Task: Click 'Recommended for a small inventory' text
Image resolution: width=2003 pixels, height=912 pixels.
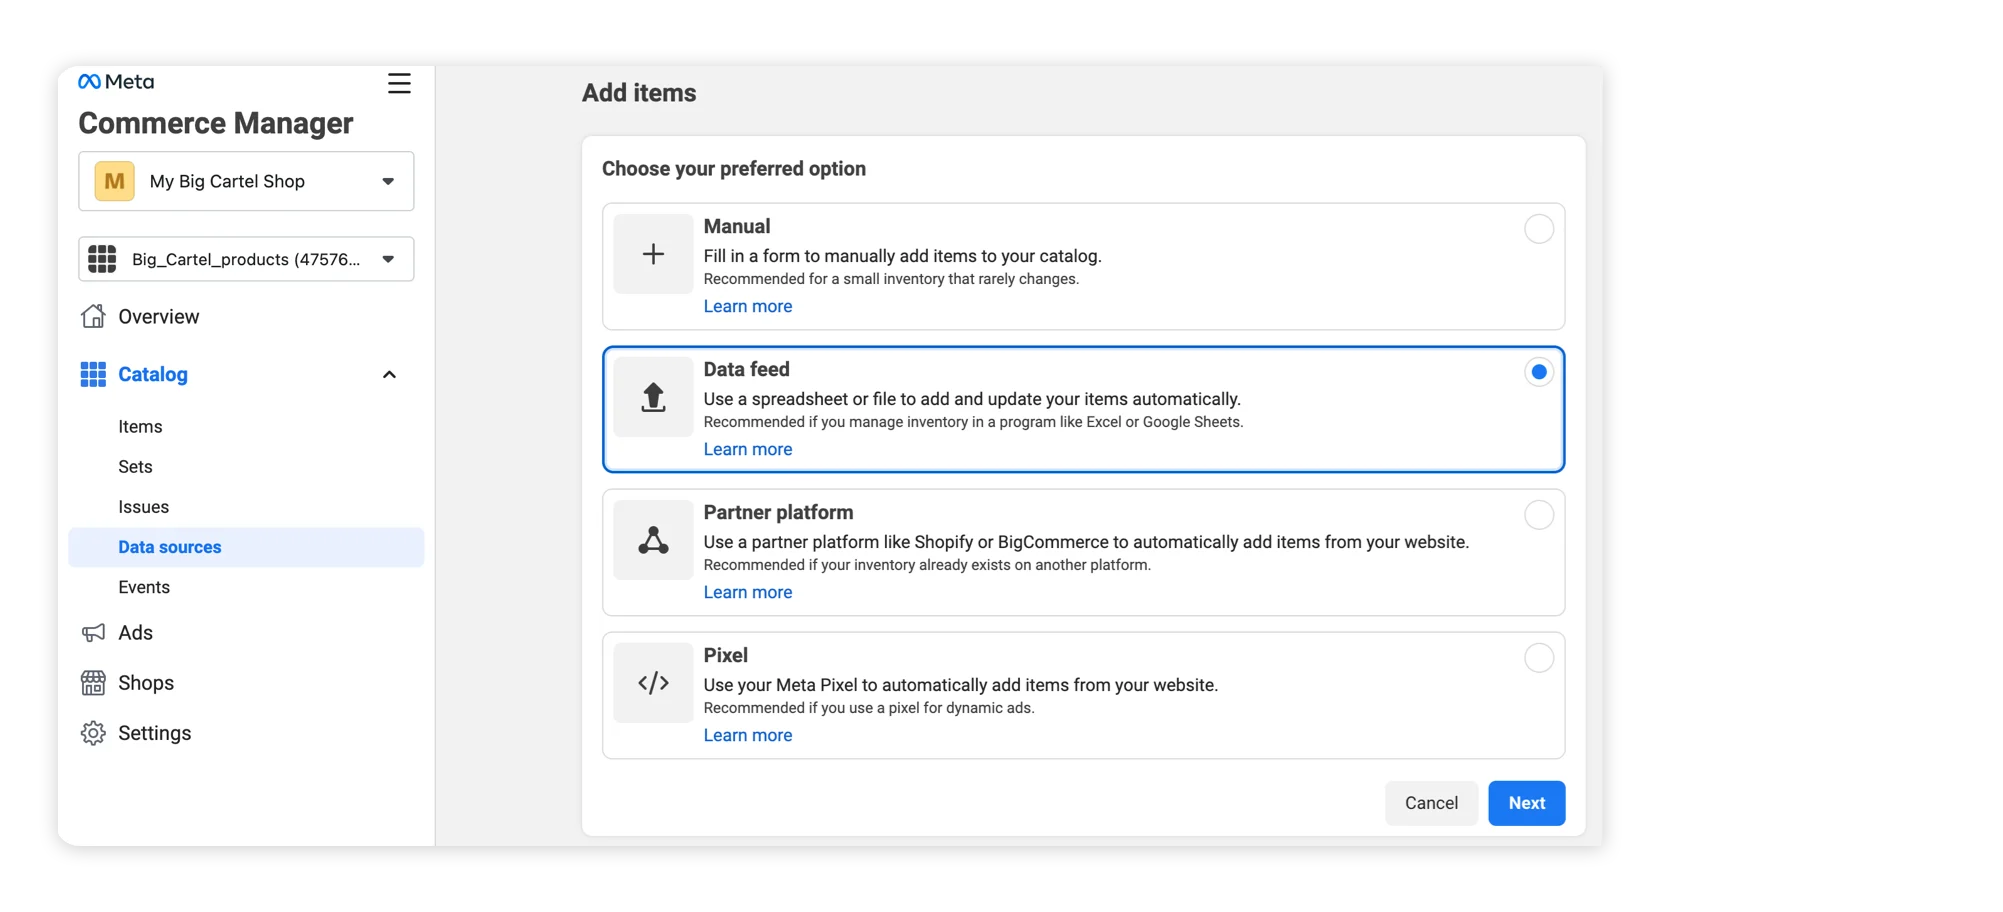Action: (891, 279)
